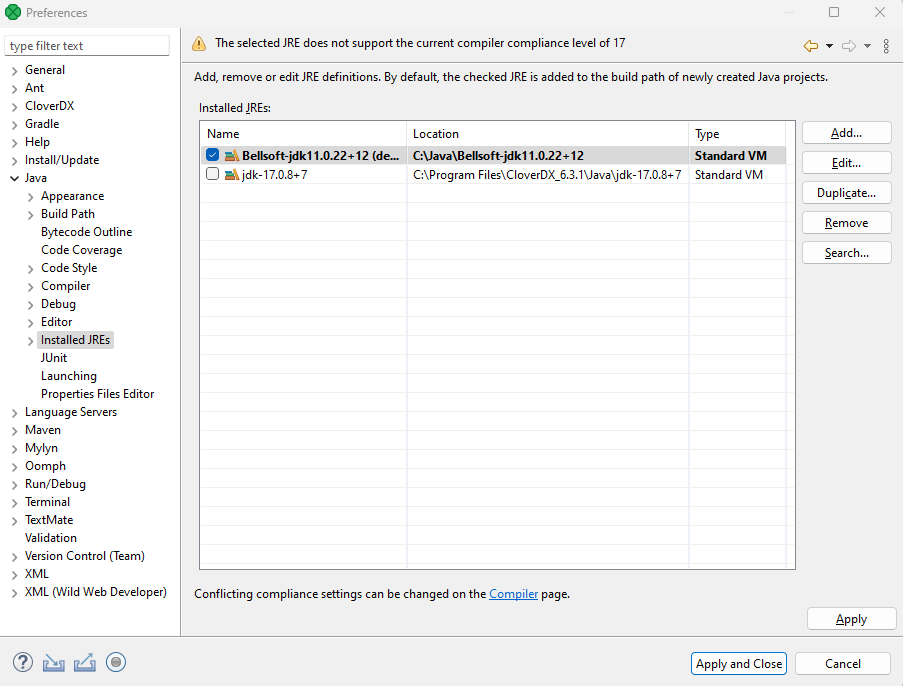Expand the Java category in the sidebar

[x=14, y=177]
